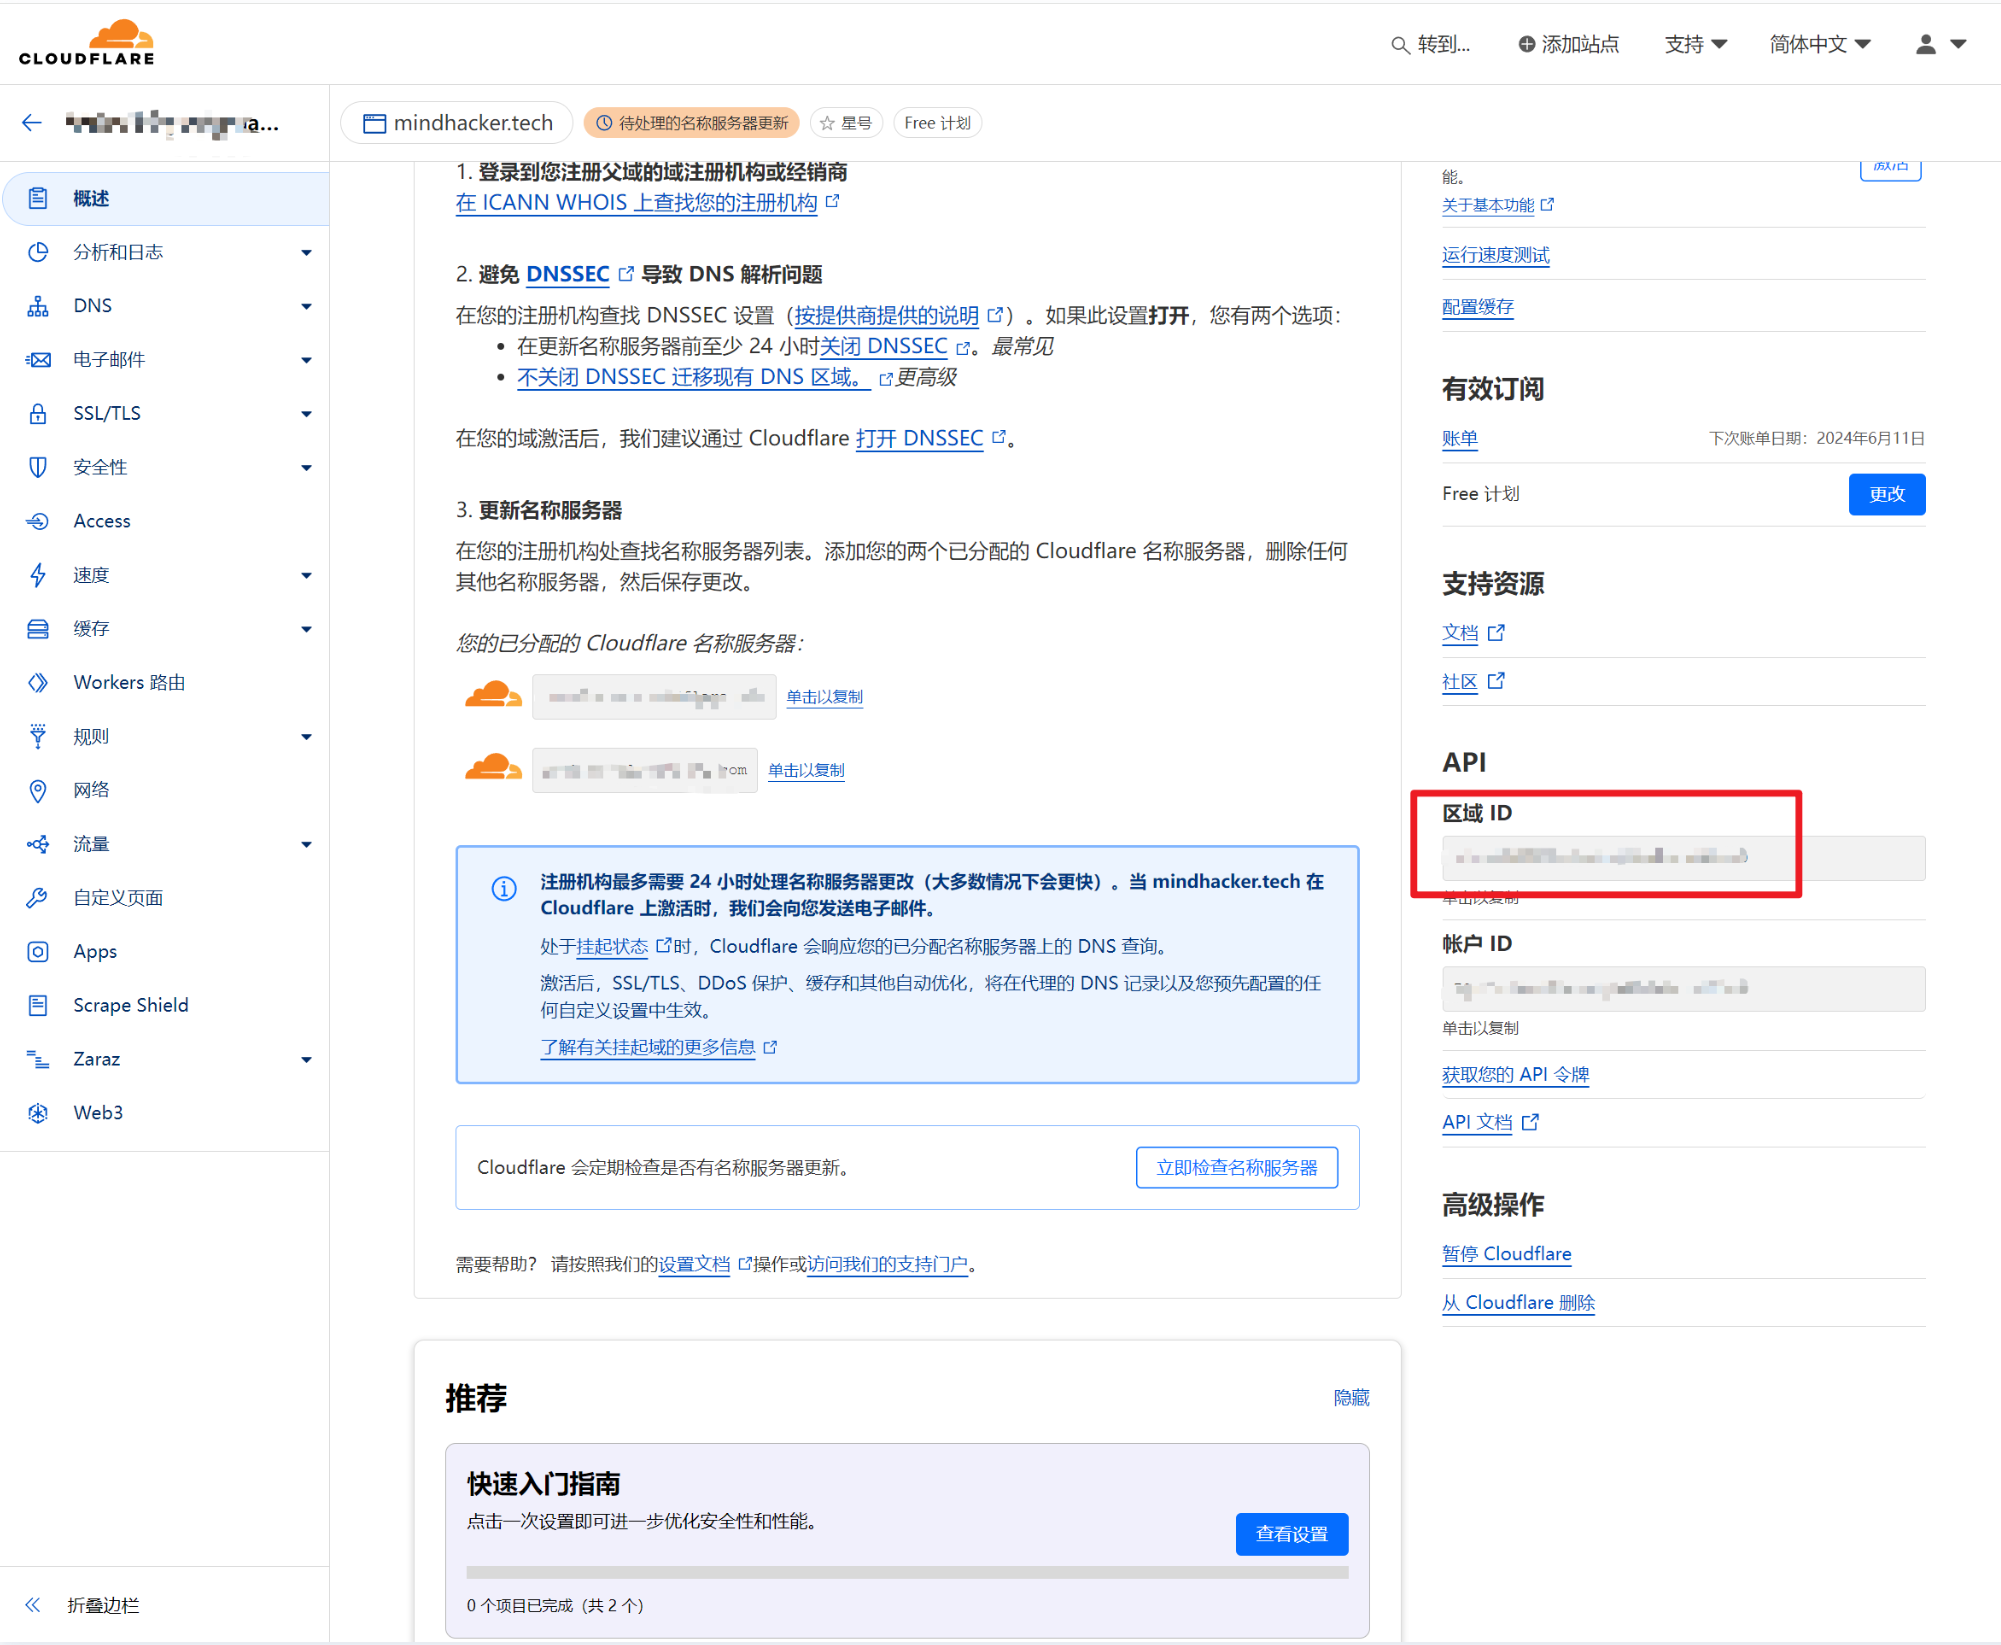
Task: Click the quick start progress bar
Action: 907,1572
